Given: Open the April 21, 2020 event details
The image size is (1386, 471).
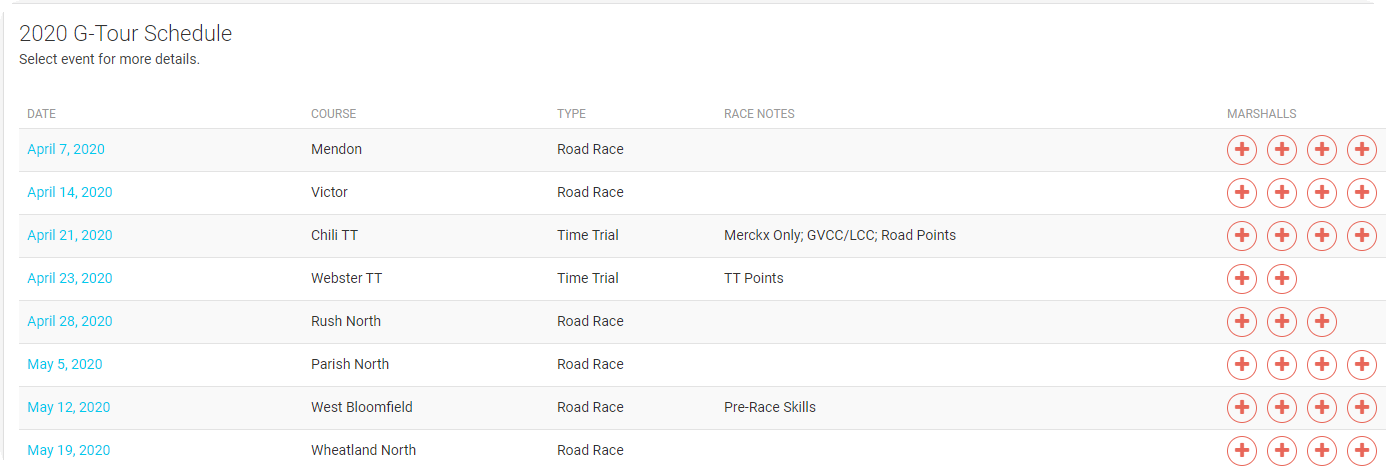Looking at the screenshot, I should pos(70,235).
